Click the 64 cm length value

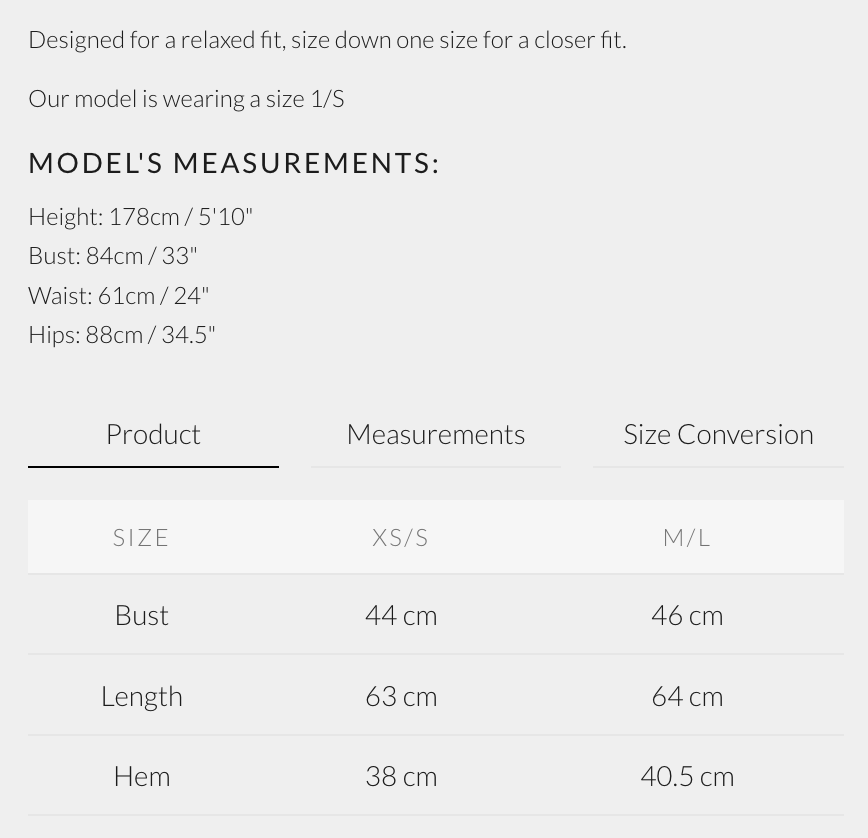[686, 695]
